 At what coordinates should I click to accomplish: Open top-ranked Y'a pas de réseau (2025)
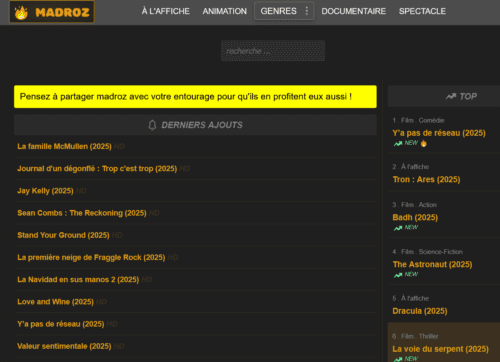tap(439, 133)
